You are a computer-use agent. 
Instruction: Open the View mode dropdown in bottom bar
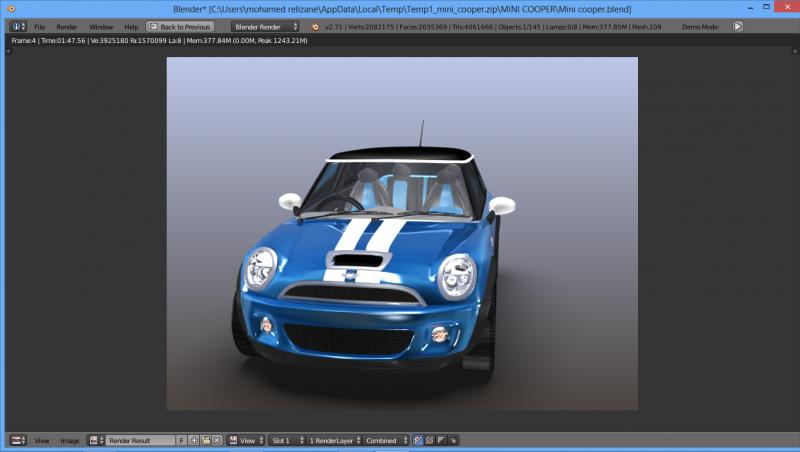pyautogui.click(x=246, y=440)
